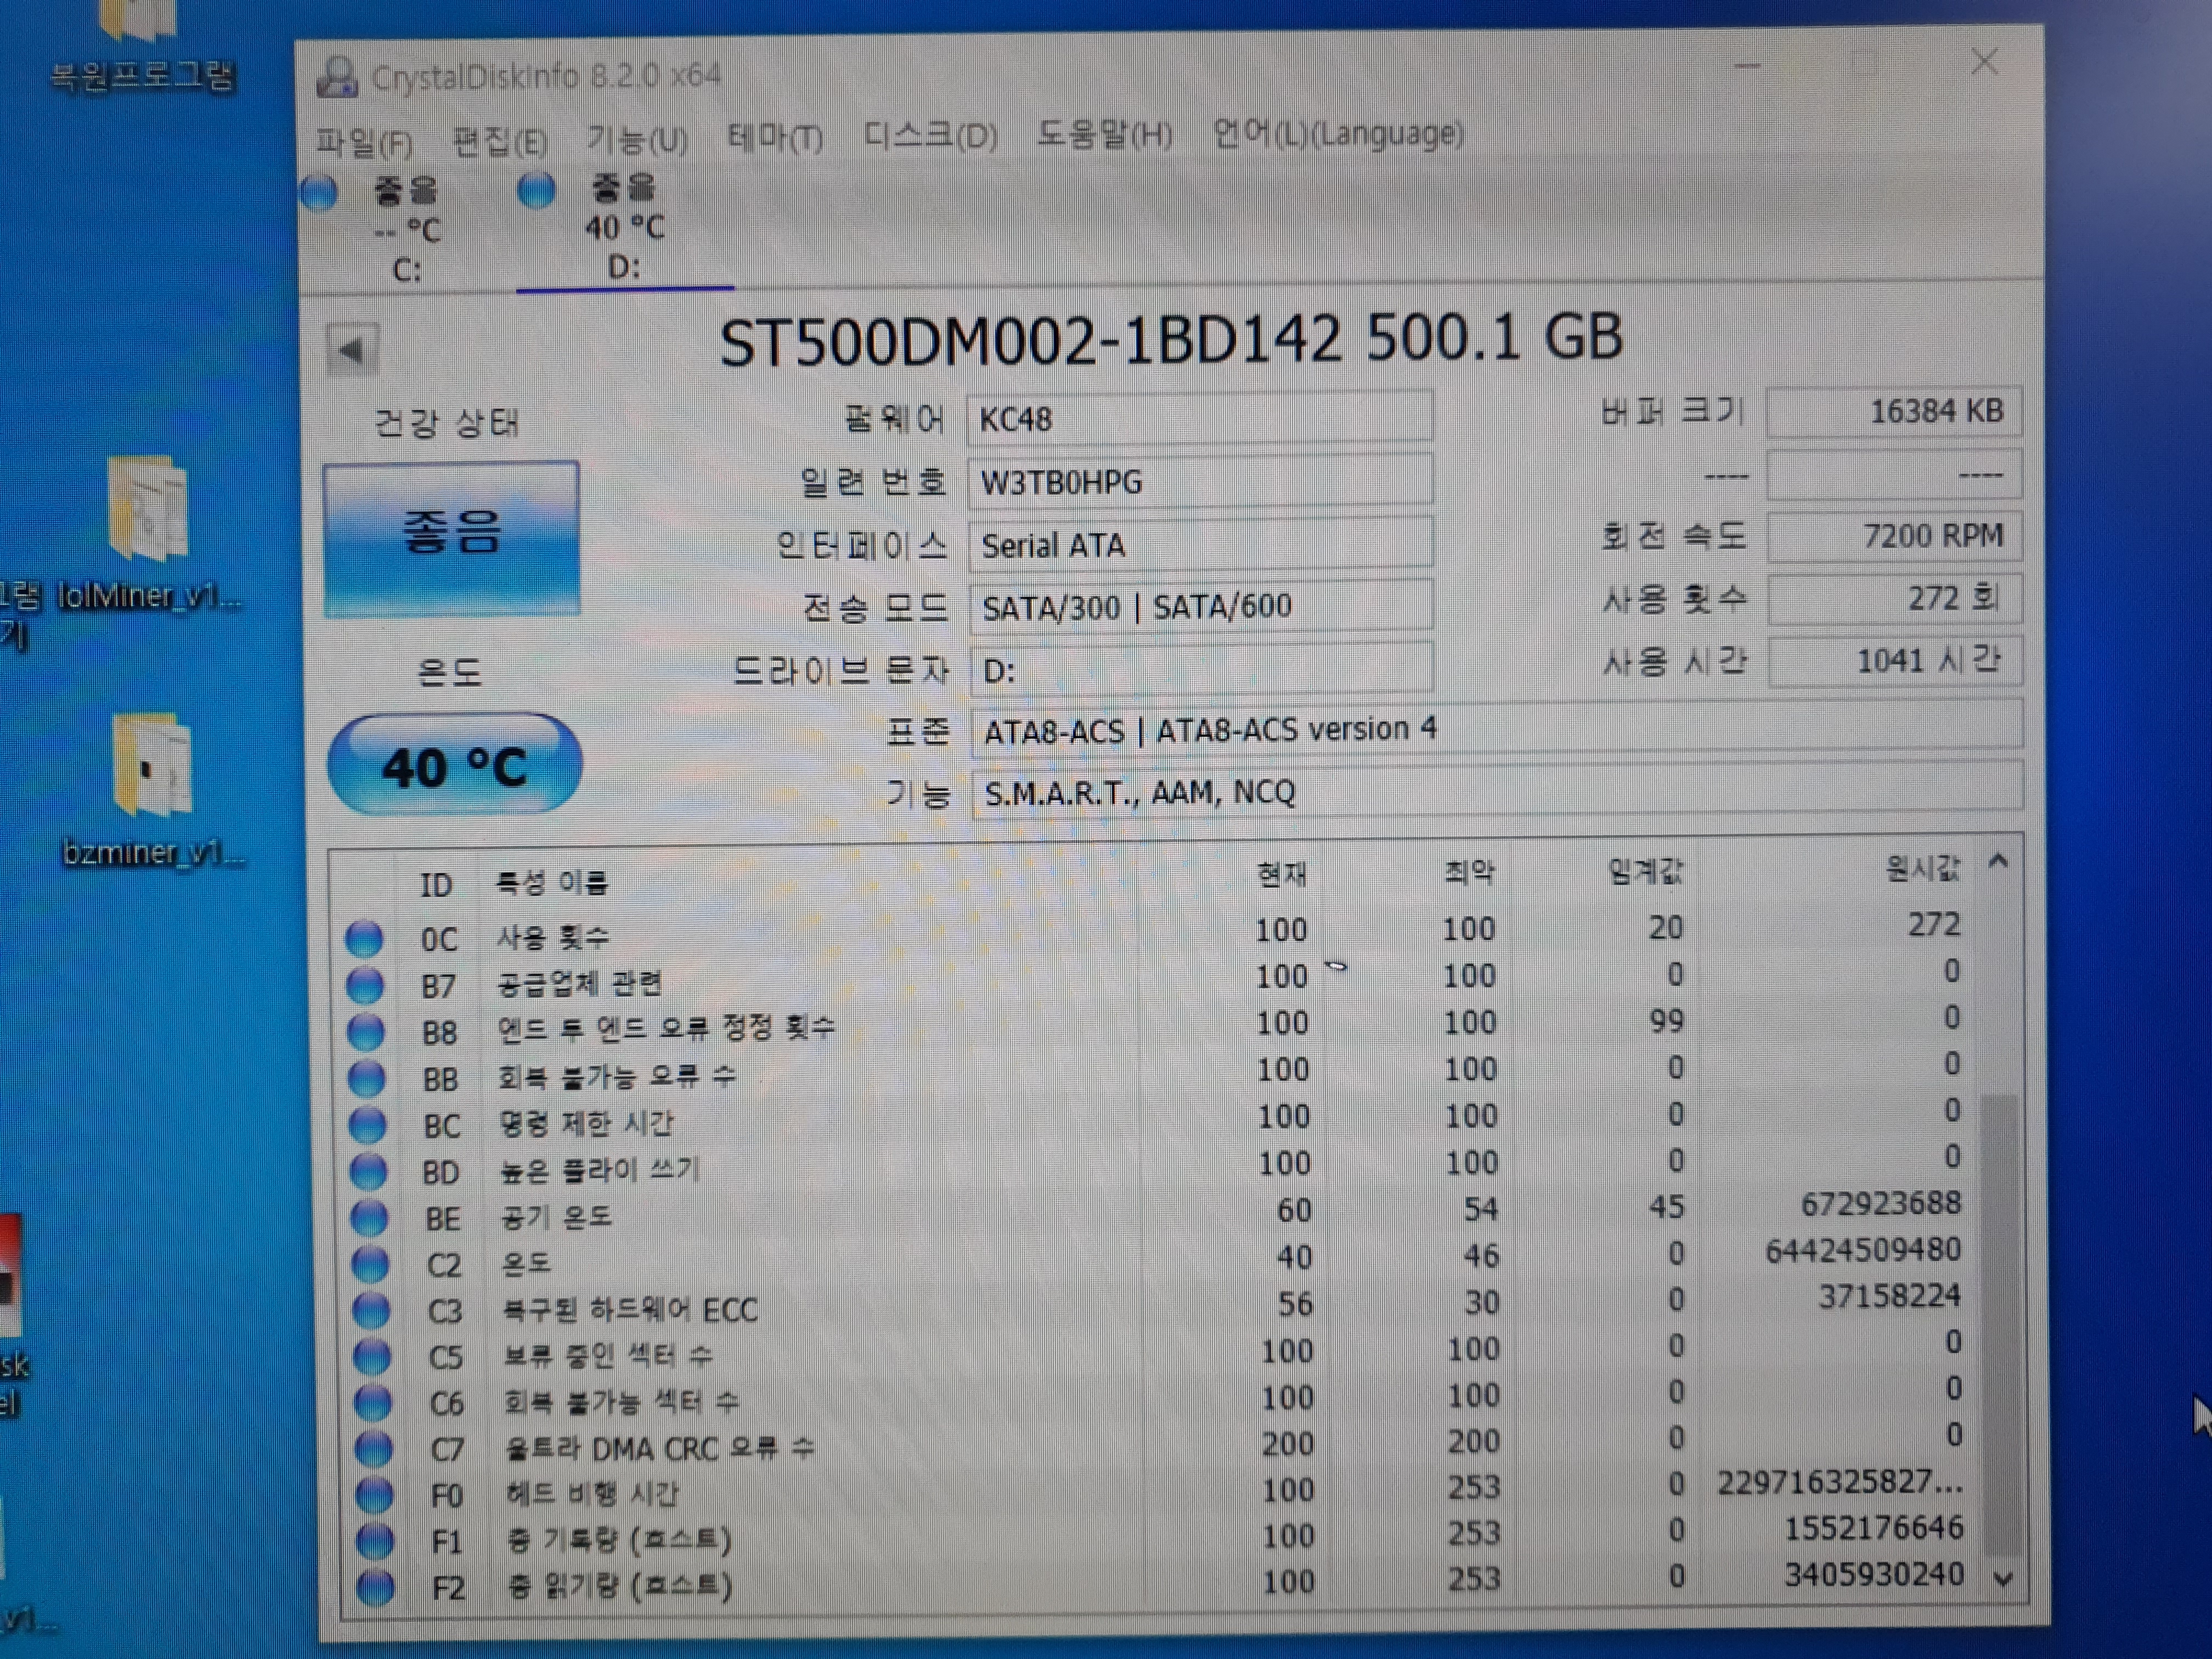Click the 특성 이름 column header

click(552, 882)
